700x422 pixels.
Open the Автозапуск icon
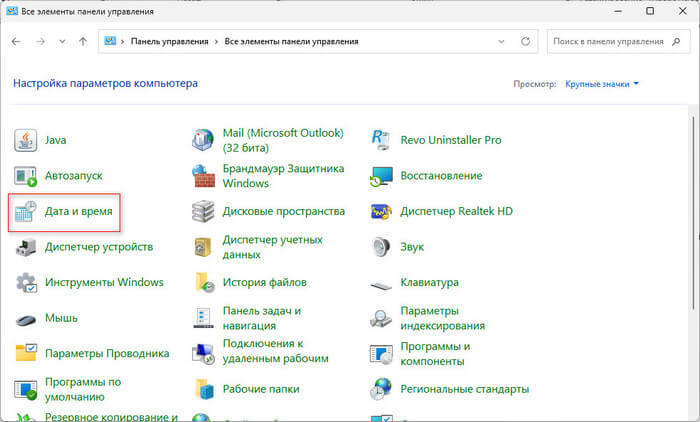[26, 176]
